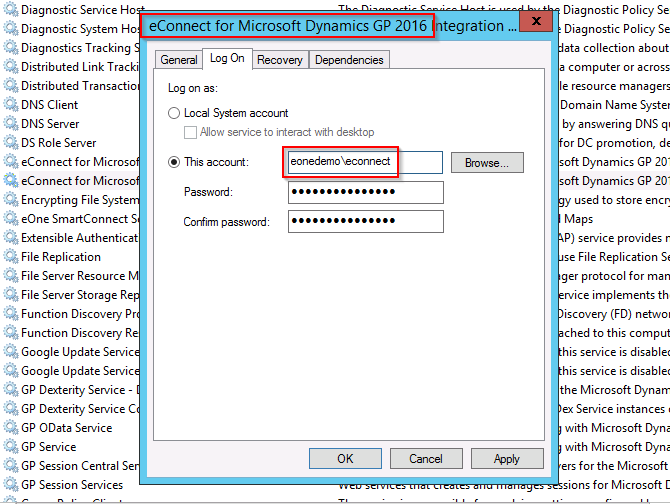Click the Confirm password field
Image resolution: width=670 pixels, height=504 pixels.
click(x=366, y=221)
